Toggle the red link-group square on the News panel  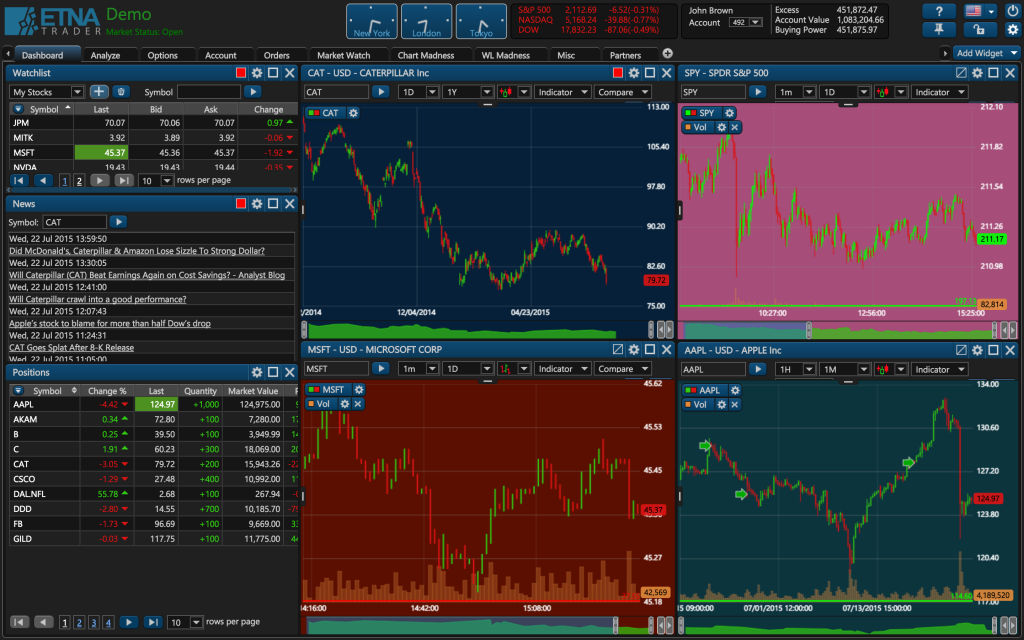coord(241,204)
